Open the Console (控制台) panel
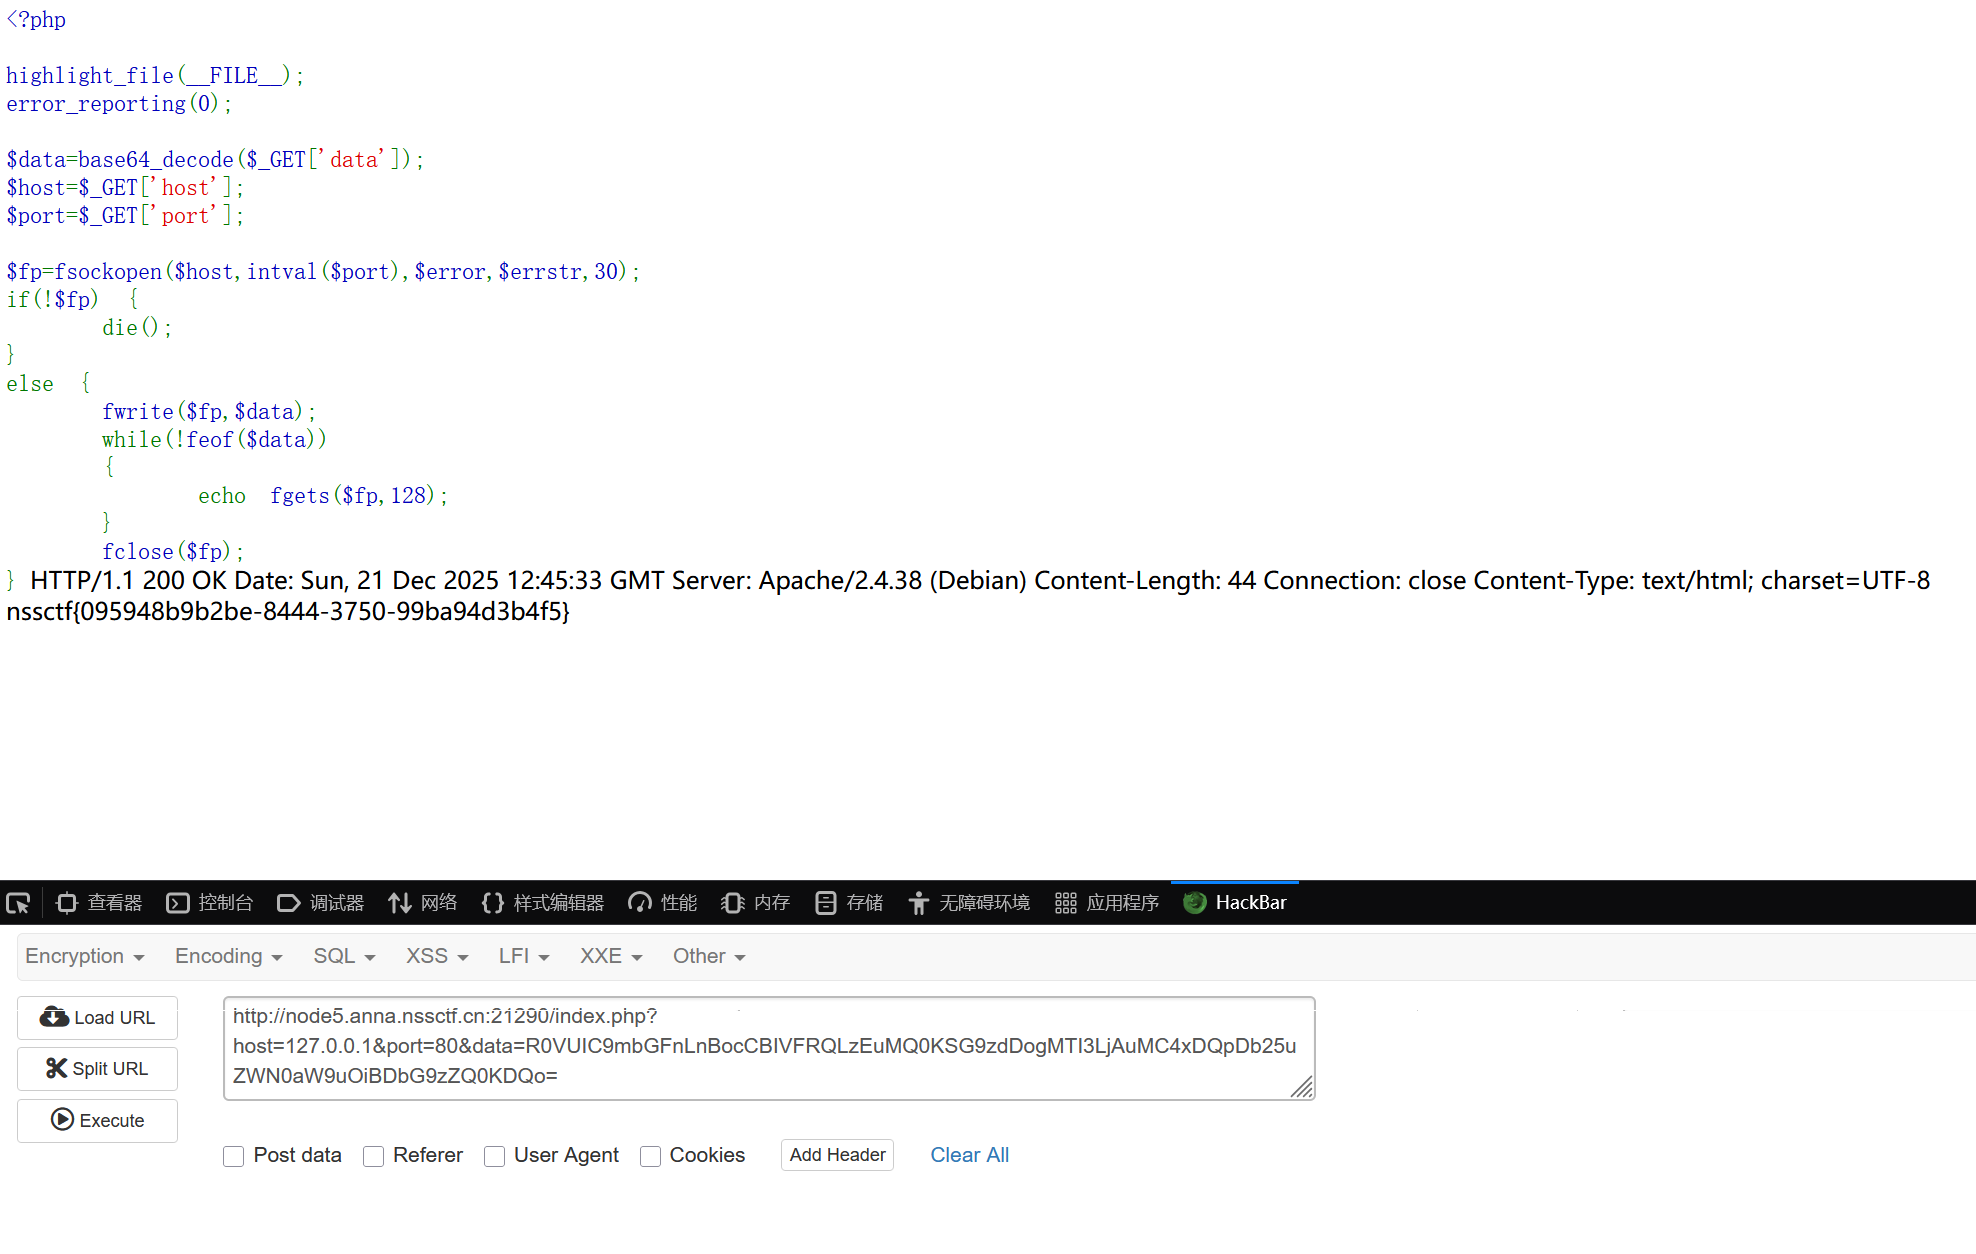Viewport: 1976px width, 1254px height. coord(210,903)
